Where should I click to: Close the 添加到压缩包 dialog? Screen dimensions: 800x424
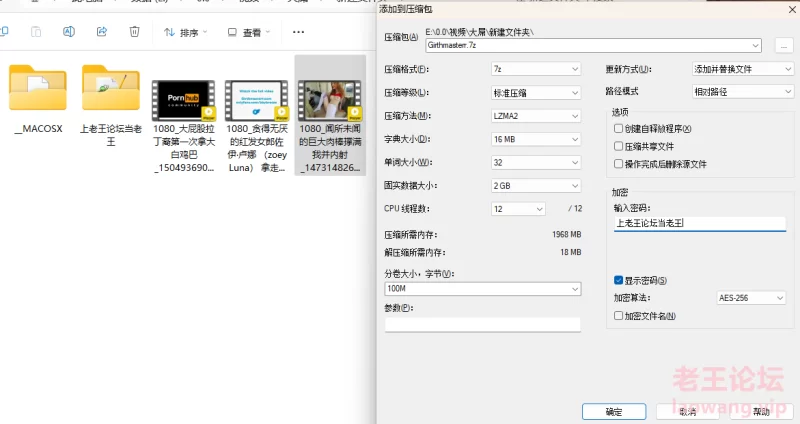[792, 9]
